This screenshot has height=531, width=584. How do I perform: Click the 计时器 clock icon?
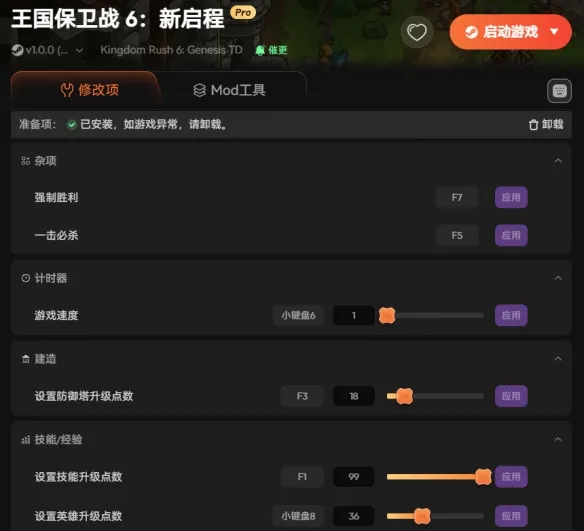(x=25, y=278)
